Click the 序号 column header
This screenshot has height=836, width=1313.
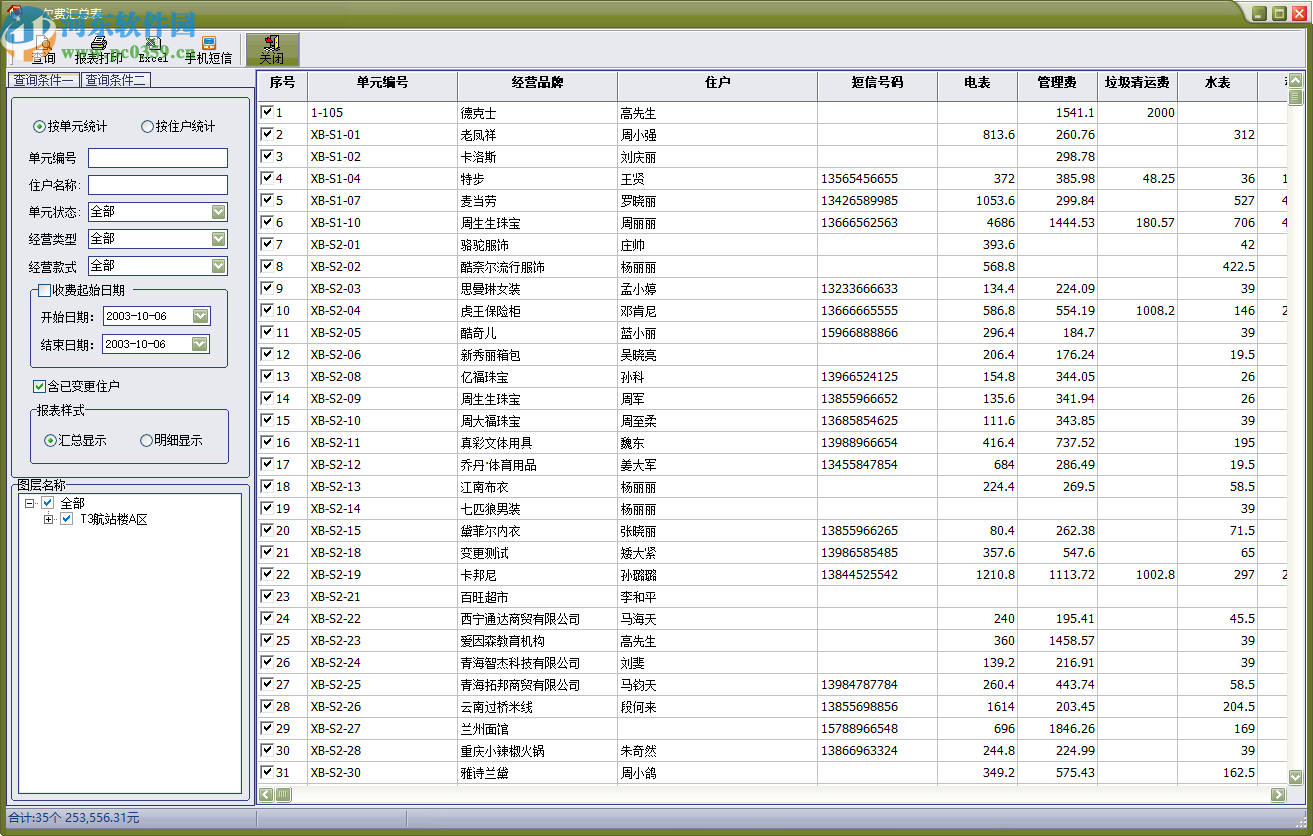pyautogui.click(x=283, y=85)
